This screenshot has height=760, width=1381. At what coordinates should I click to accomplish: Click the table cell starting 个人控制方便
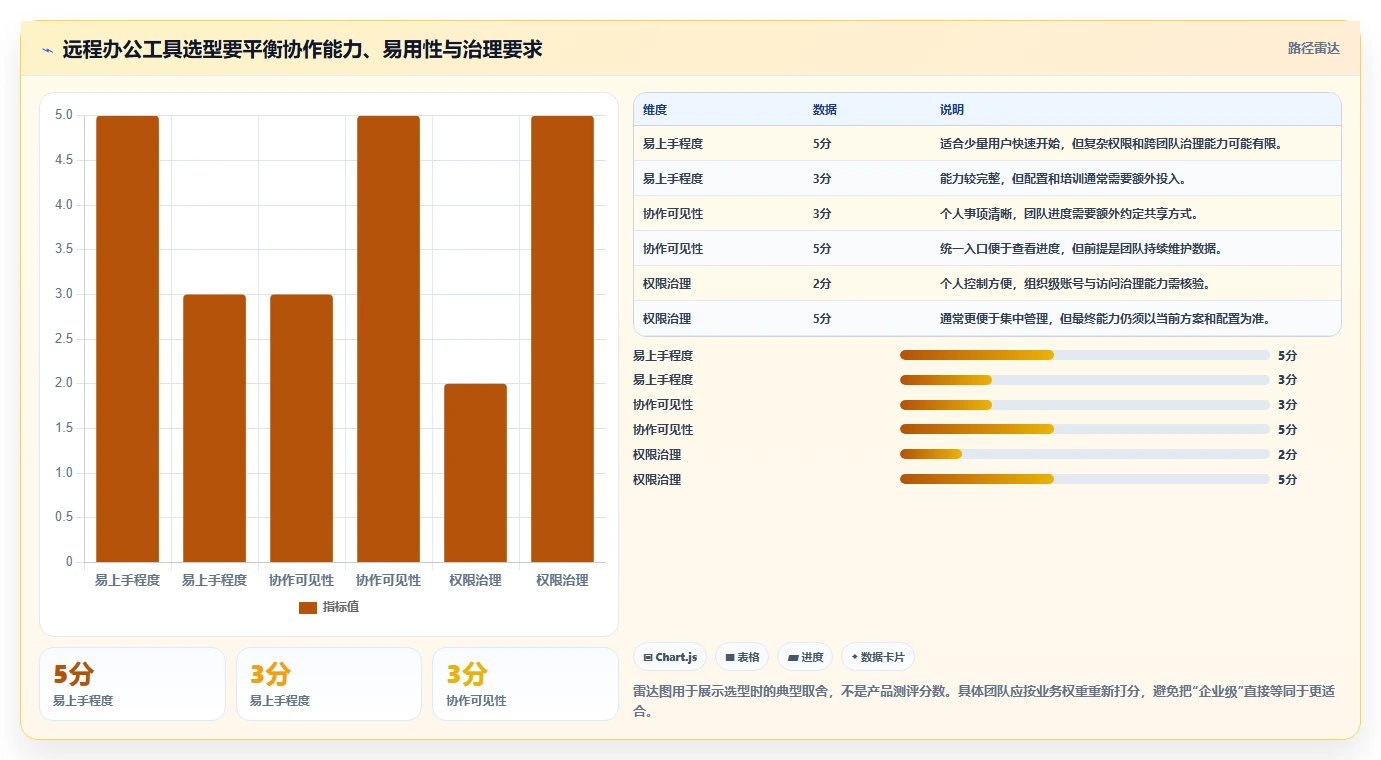pyautogui.click(x=1135, y=284)
